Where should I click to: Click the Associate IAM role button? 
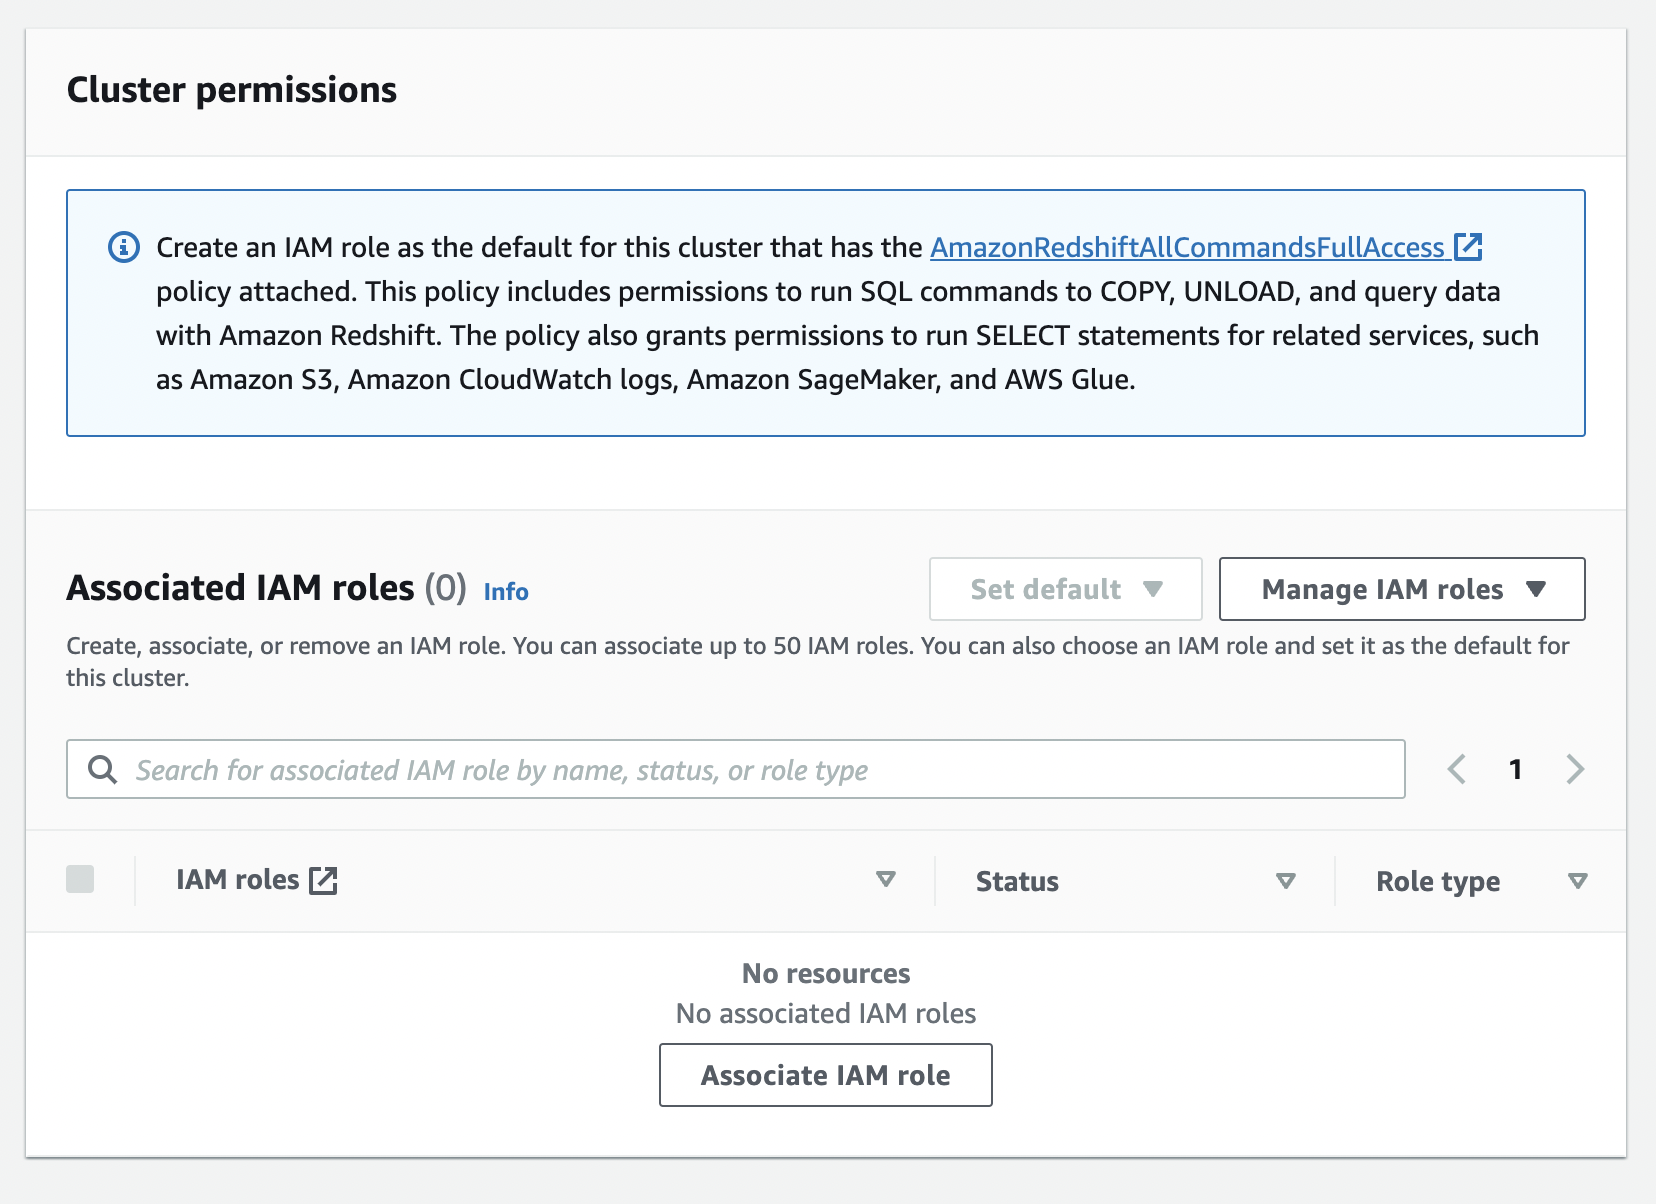click(x=825, y=1075)
